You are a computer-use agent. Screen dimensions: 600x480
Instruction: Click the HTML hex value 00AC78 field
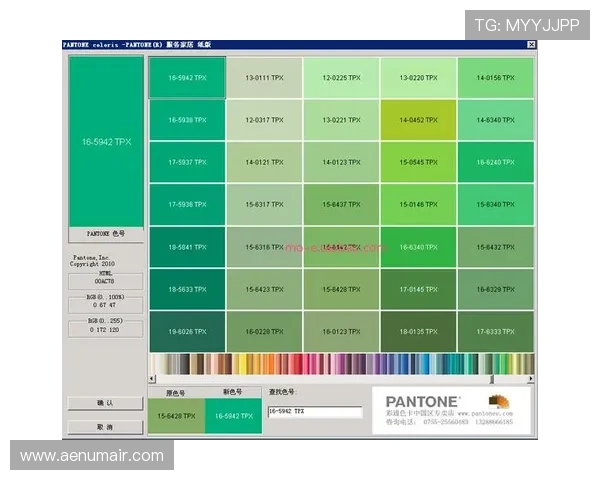tap(105, 282)
